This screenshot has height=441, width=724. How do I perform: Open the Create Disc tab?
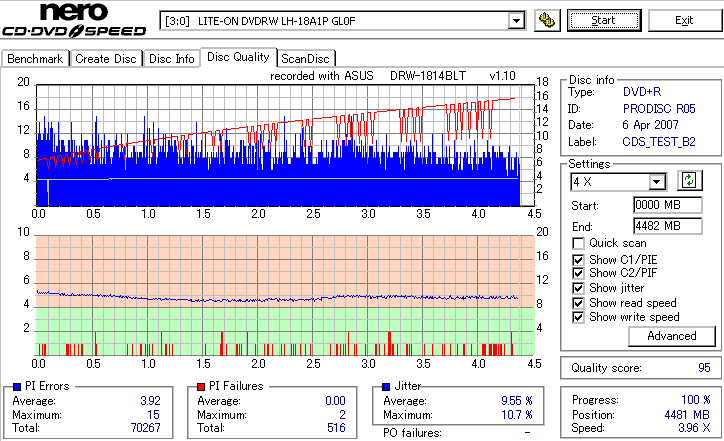[x=106, y=59]
